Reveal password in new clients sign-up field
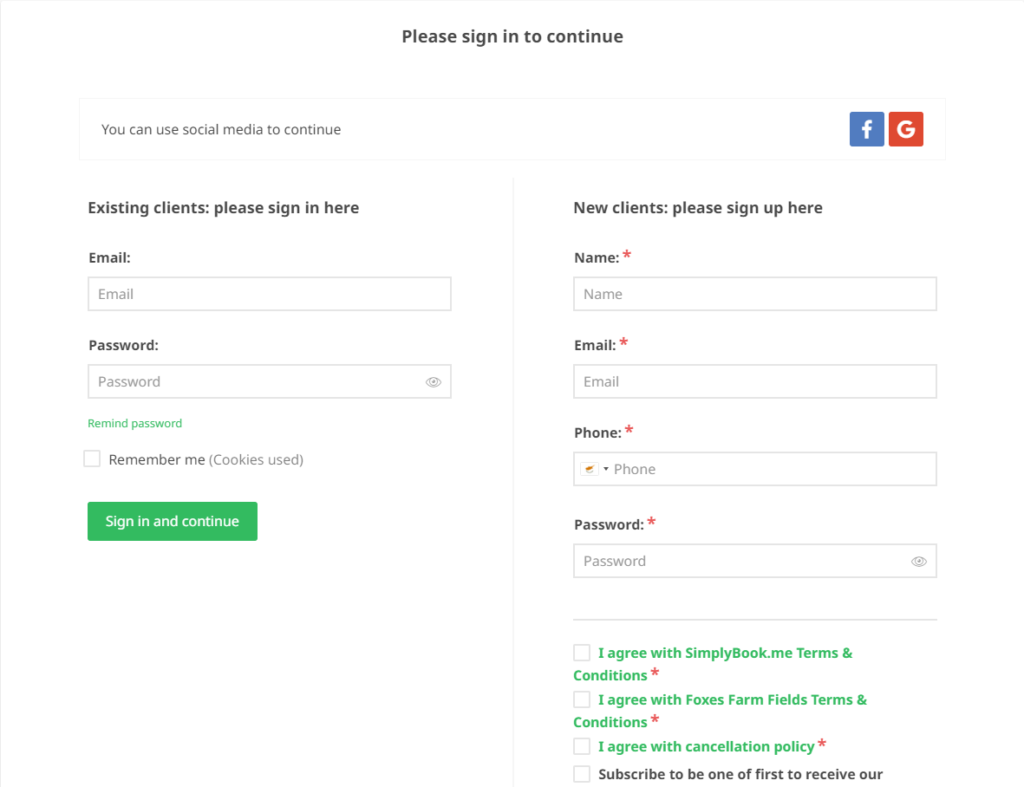The image size is (1024, 787). (919, 562)
